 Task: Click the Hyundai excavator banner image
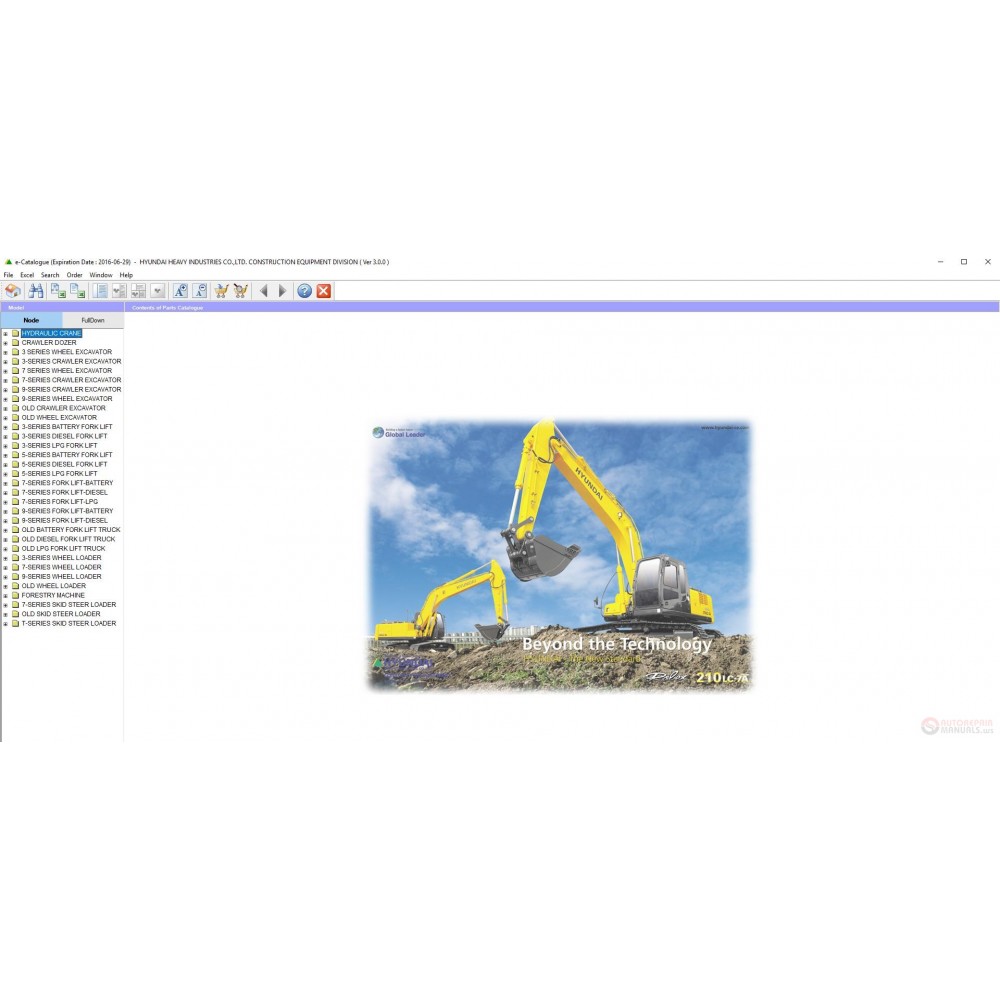[x=560, y=555]
